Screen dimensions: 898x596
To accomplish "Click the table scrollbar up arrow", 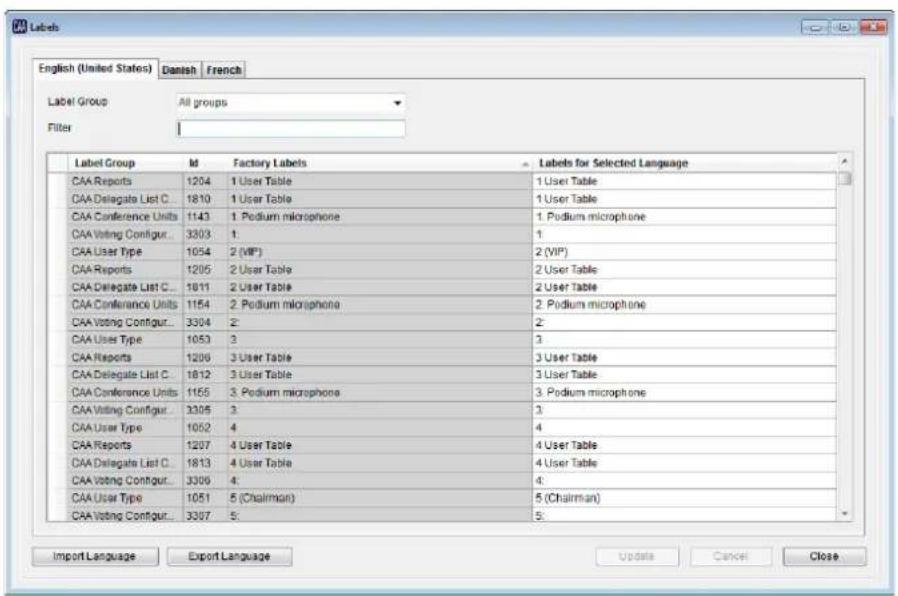I will coord(844,162).
